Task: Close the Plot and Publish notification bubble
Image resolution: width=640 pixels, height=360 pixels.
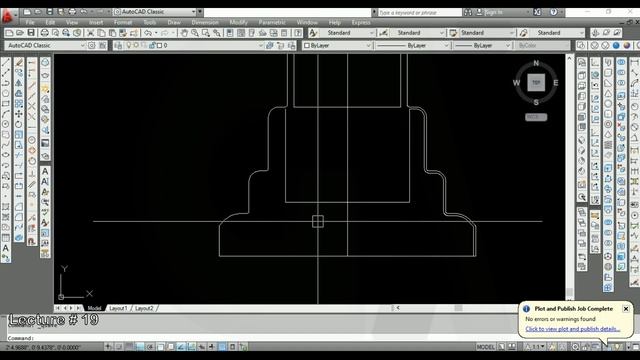Action: coord(626,309)
